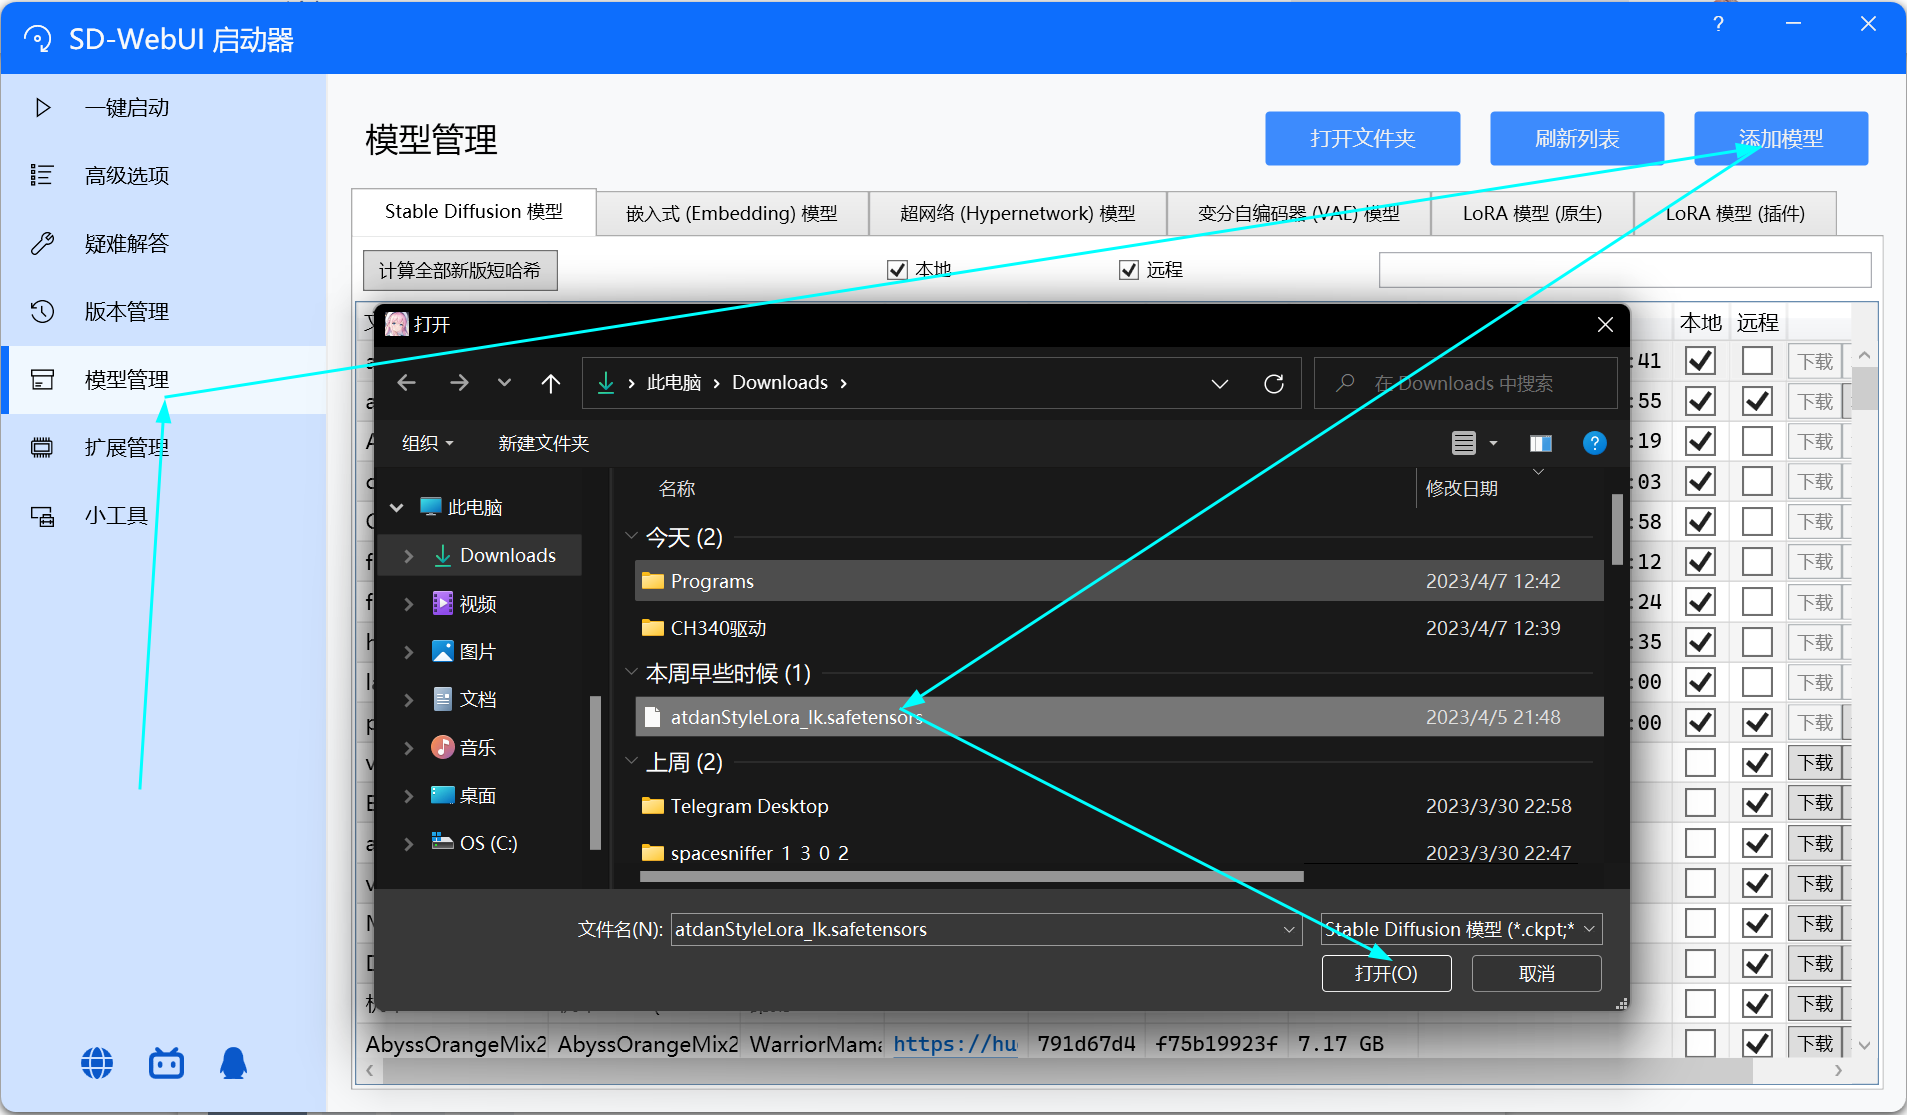Click the 刷新列表 button
The width and height of the screenshot is (1907, 1115).
(1577, 138)
